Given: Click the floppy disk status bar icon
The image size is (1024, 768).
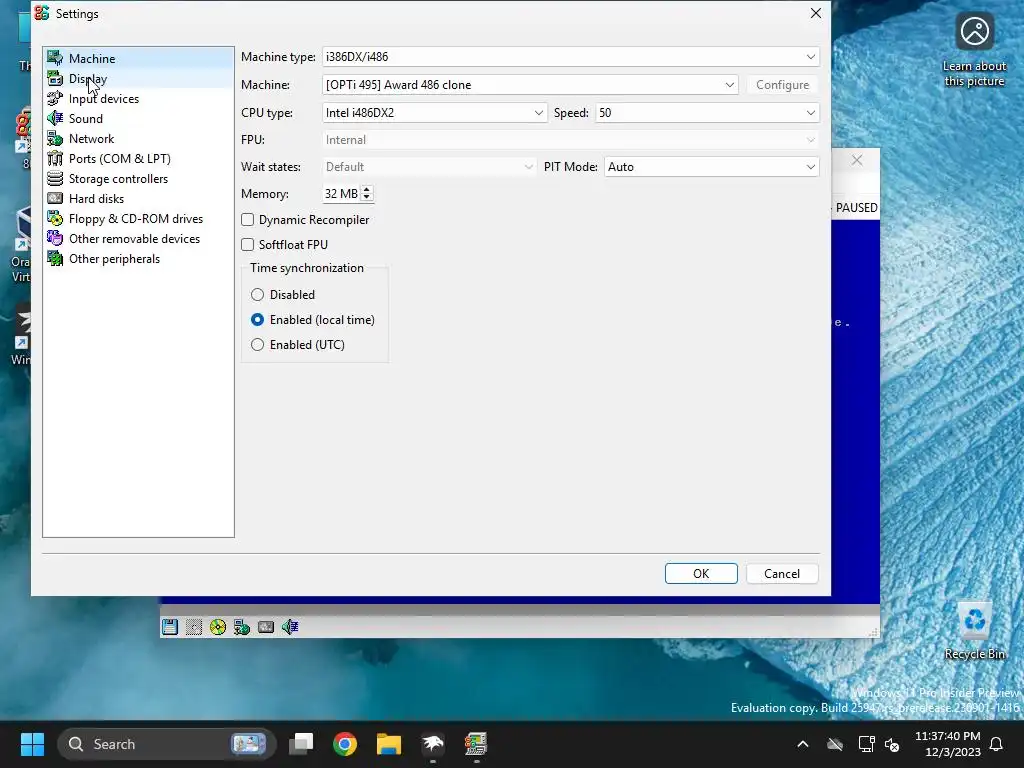Looking at the screenshot, I should (x=170, y=627).
